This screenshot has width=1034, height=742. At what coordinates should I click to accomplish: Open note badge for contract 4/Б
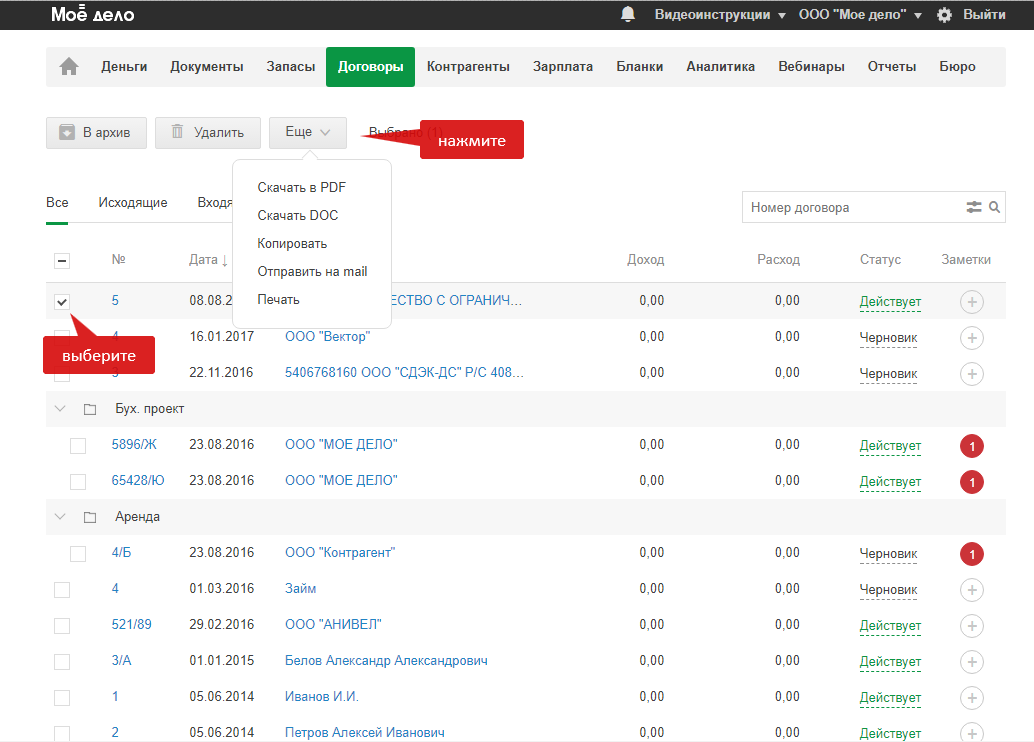[971, 554]
